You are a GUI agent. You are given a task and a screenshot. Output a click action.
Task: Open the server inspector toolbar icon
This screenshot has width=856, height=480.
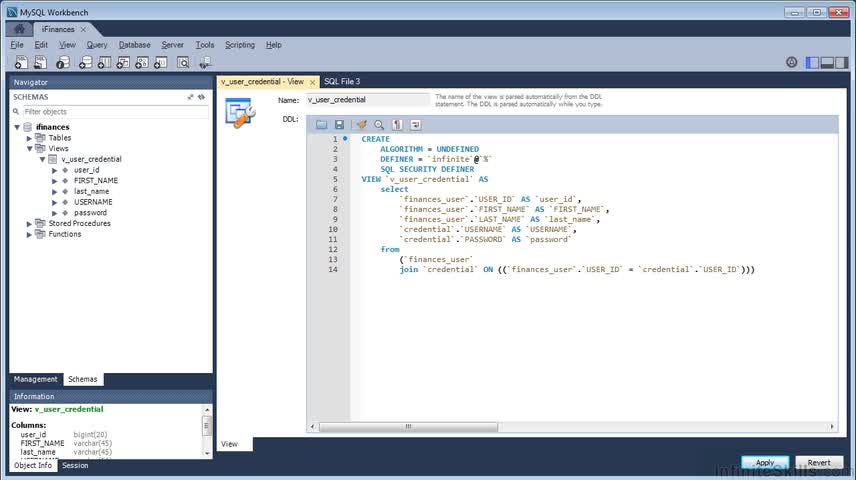(63, 63)
